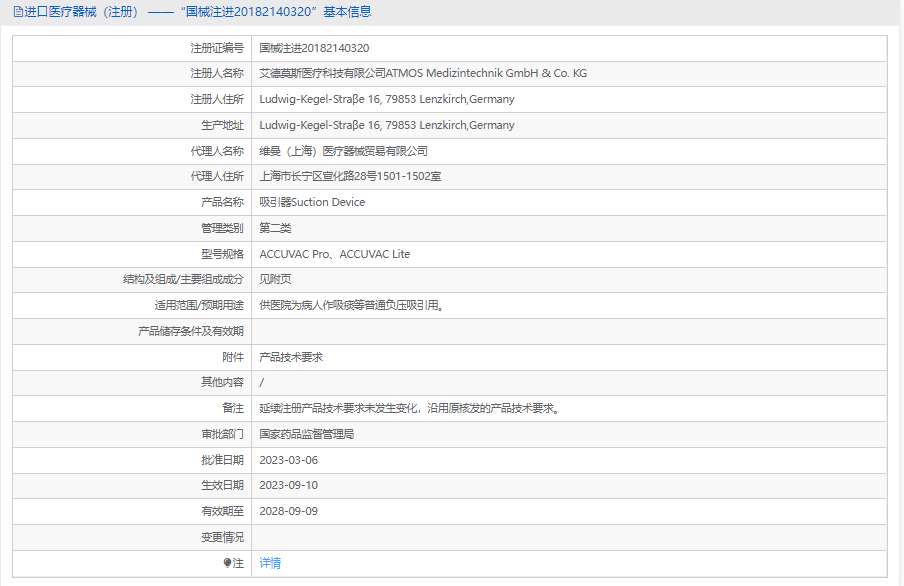Click the 代理人住所 label

click(217, 176)
